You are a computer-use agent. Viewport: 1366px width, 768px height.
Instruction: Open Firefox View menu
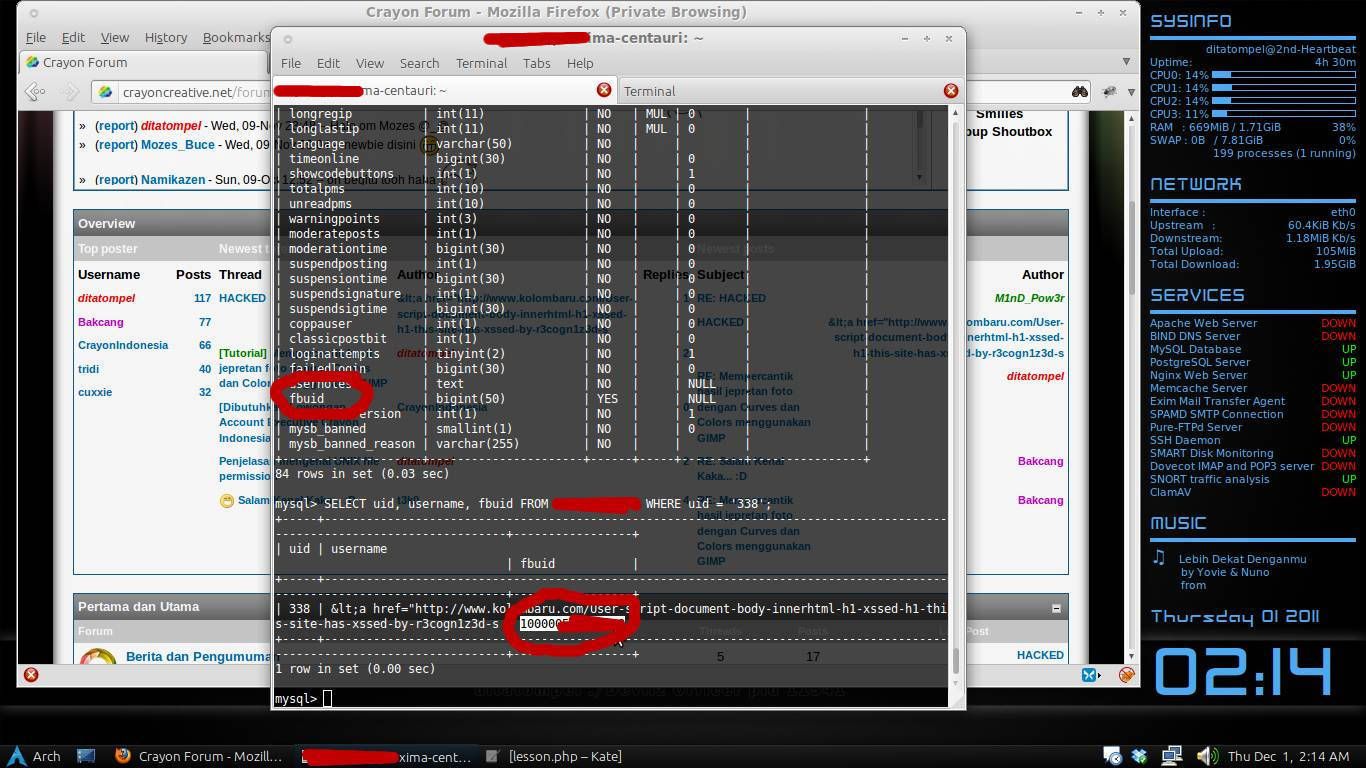point(114,37)
